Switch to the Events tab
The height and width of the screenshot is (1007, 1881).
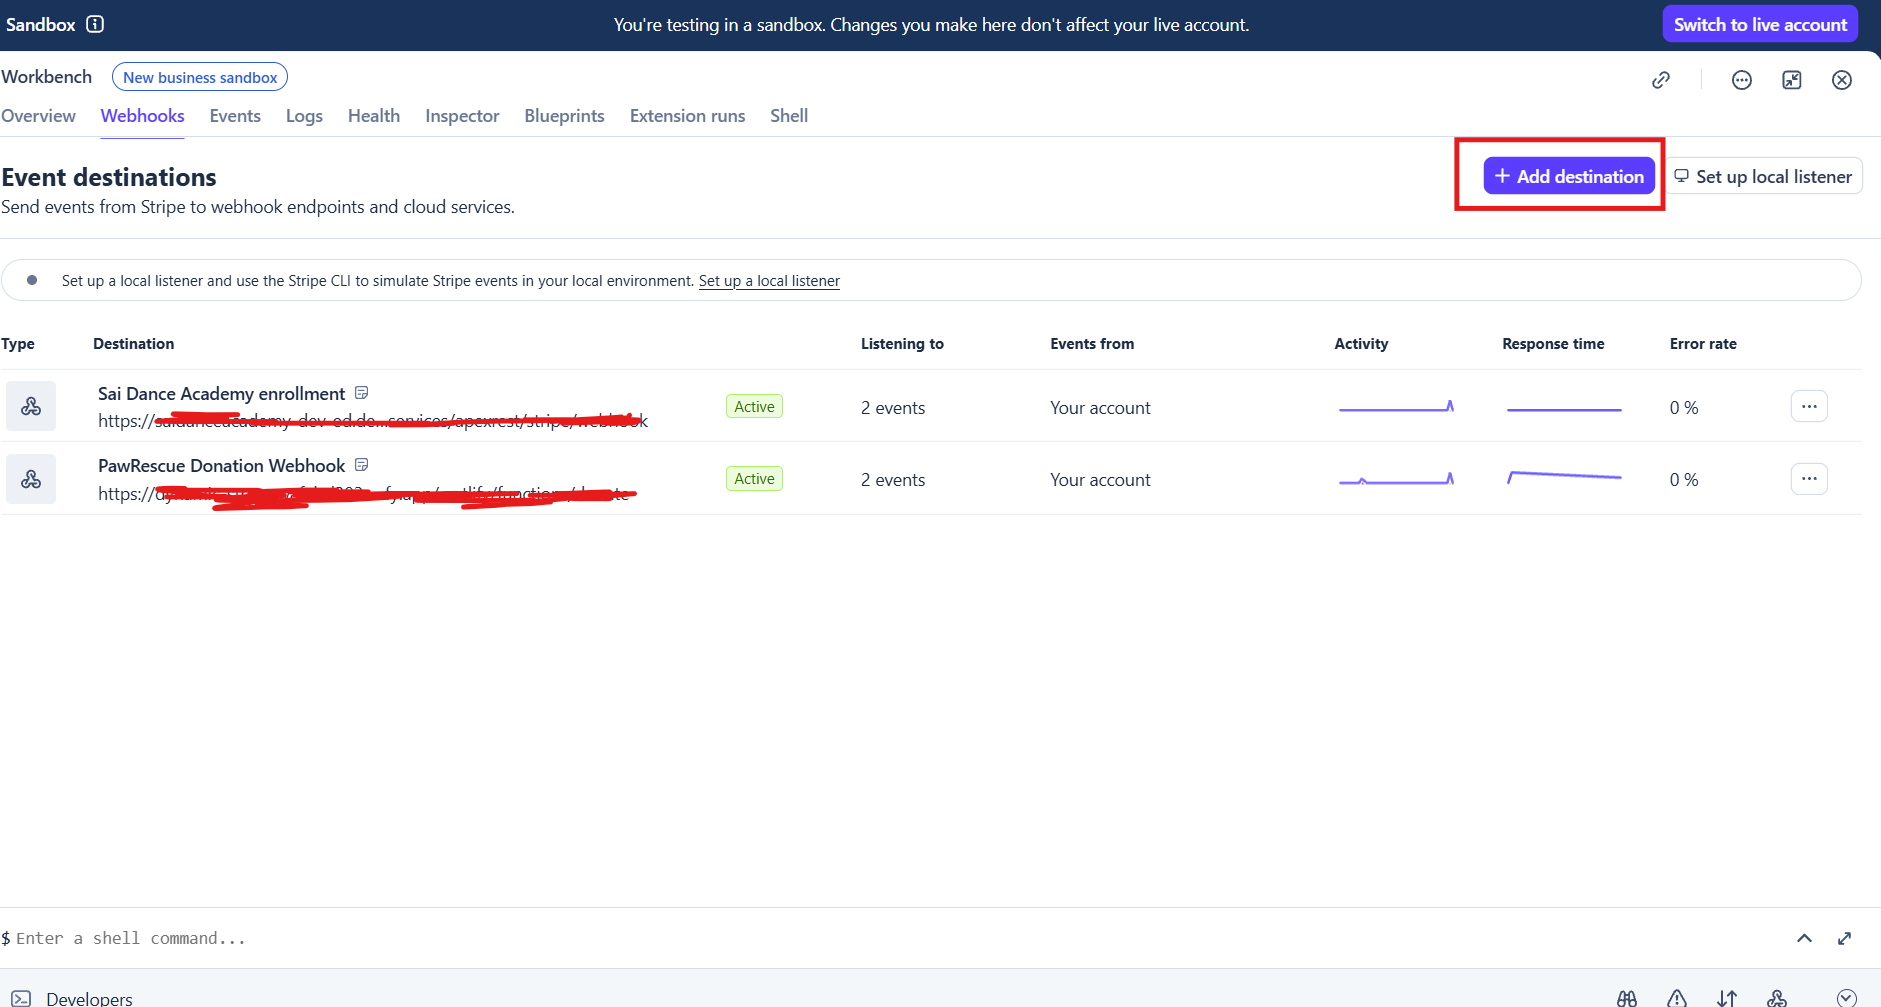pyautogui.click(x=235, y=116)
